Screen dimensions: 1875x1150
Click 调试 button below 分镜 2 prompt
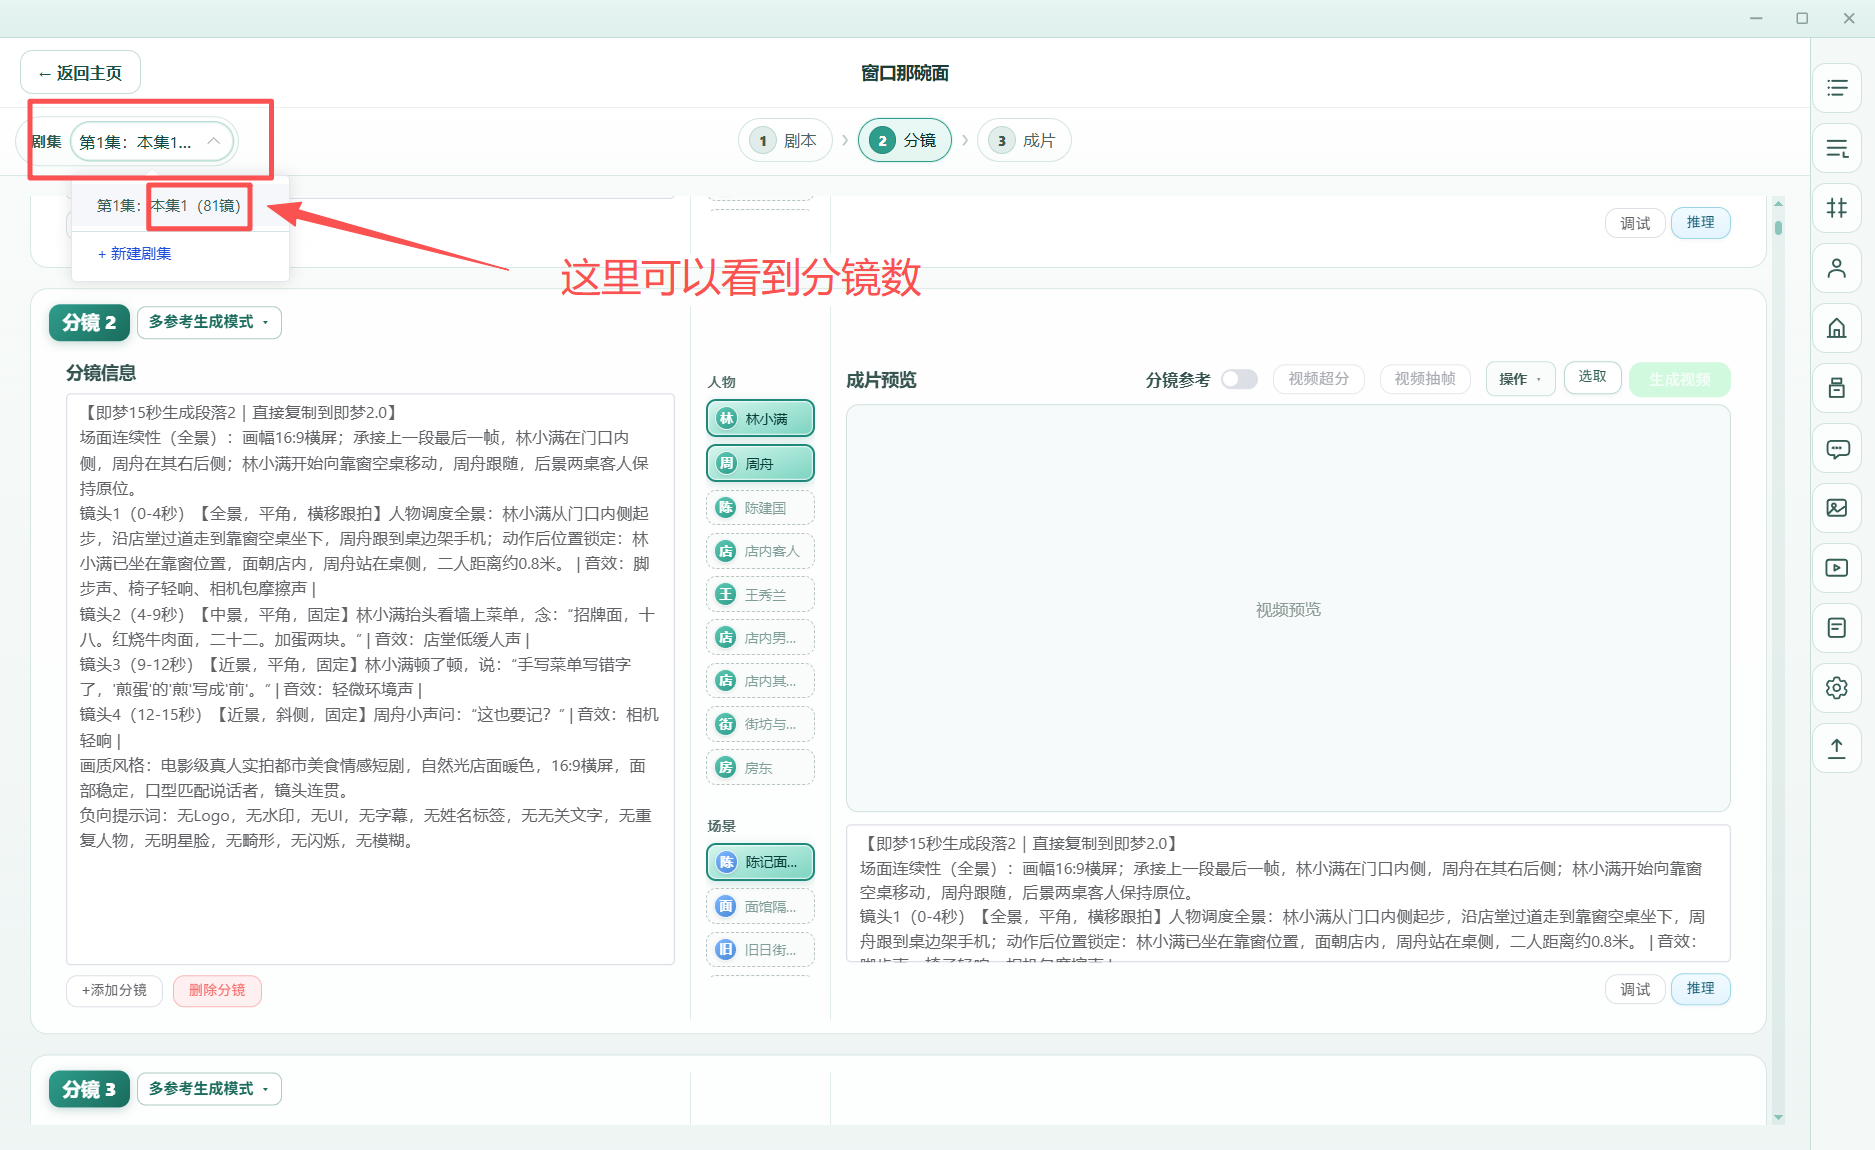point(1635,989)
